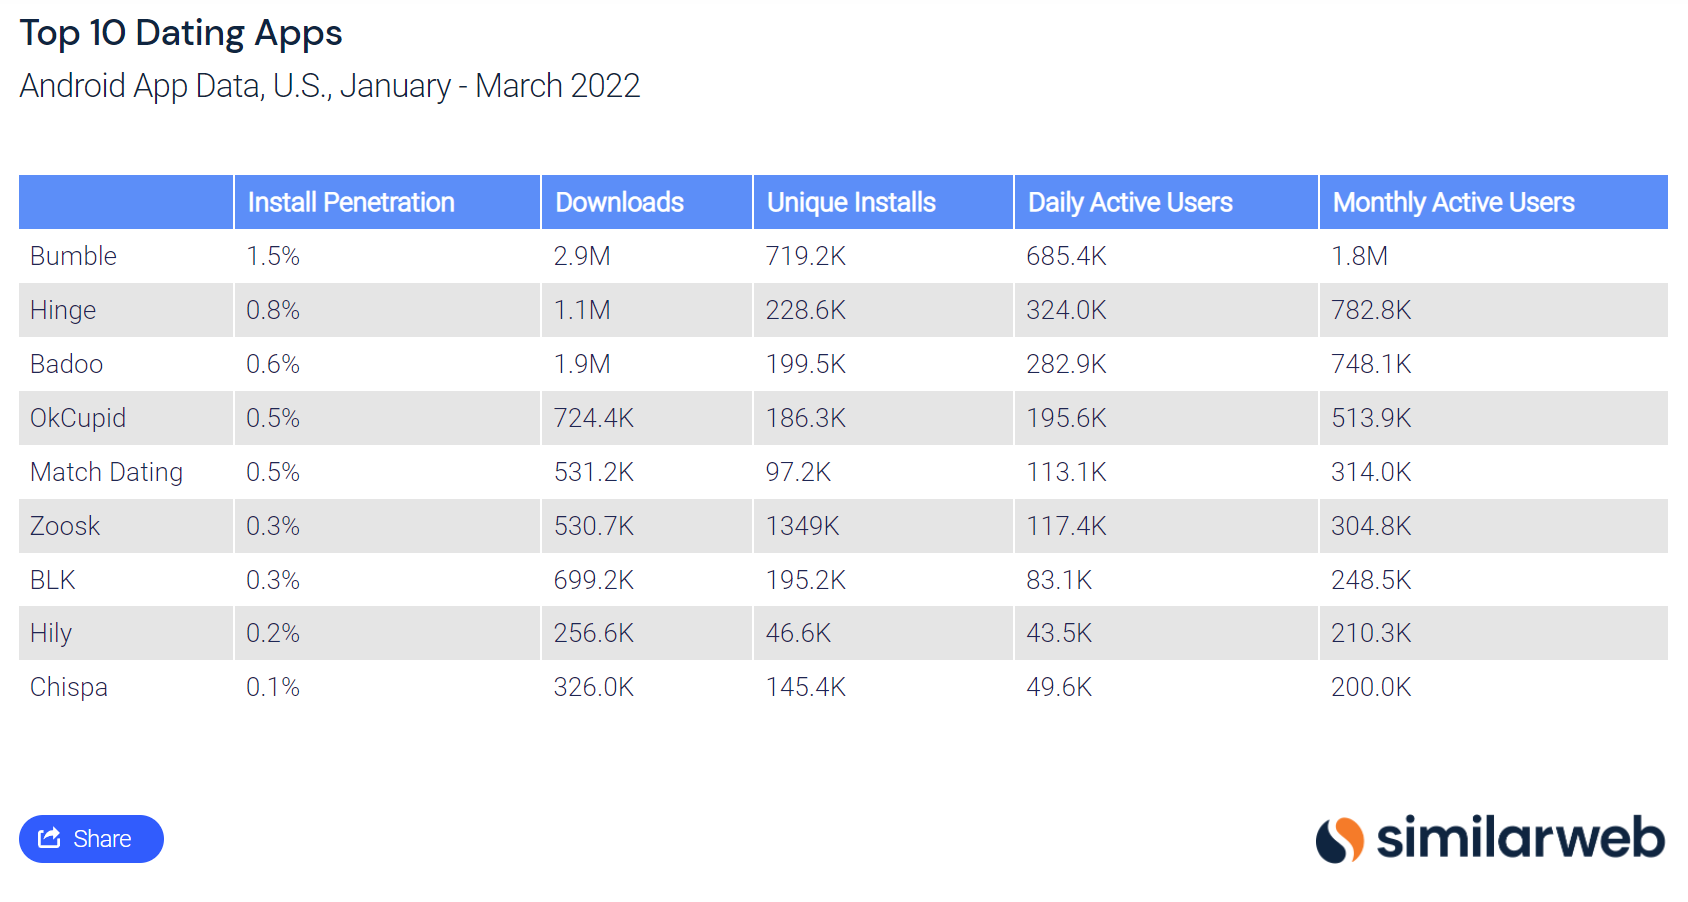
Task: Click the Hinge row name
Action: tap(63, 310)
